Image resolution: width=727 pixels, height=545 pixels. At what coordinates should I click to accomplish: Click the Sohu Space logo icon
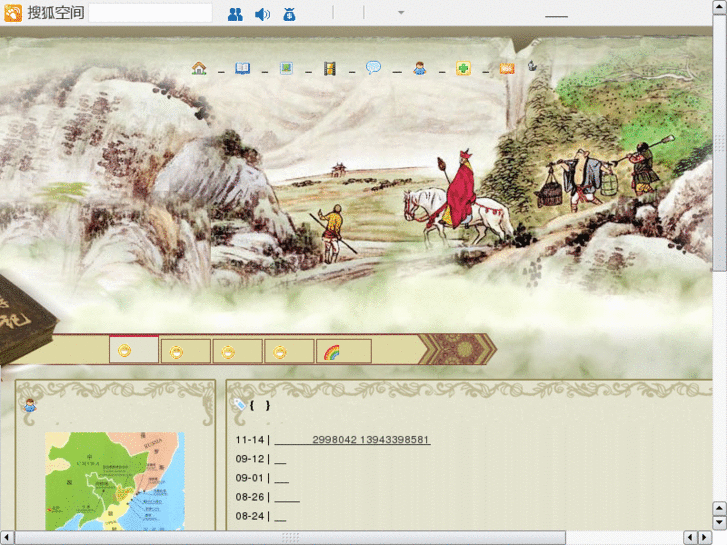[13, 13]
